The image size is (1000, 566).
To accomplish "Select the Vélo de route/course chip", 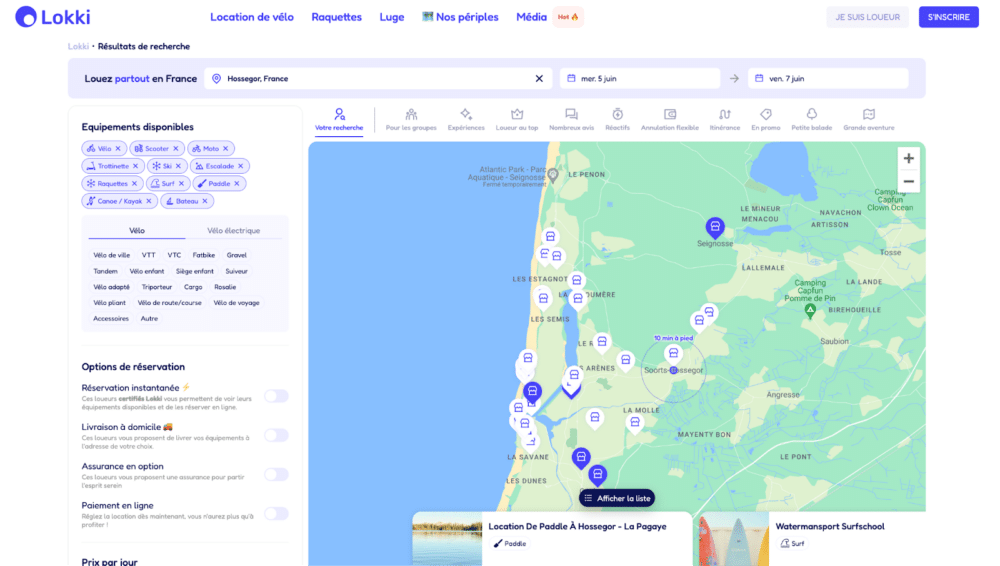I will 170,303.
